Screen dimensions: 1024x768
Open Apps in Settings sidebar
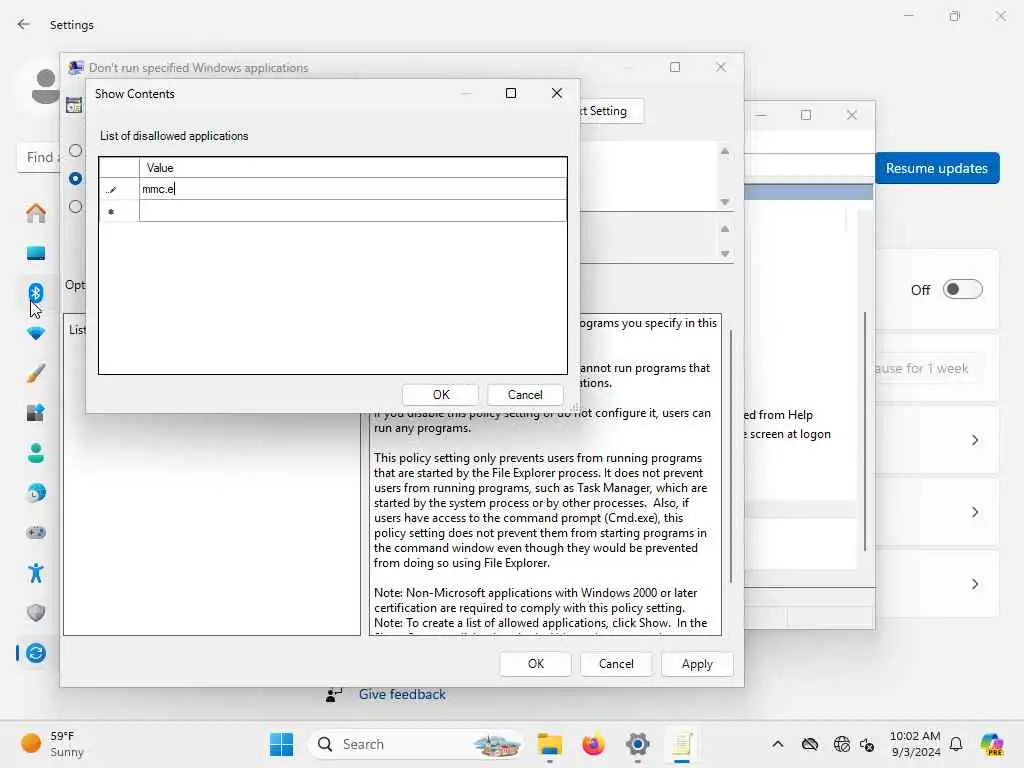(36, 413)
